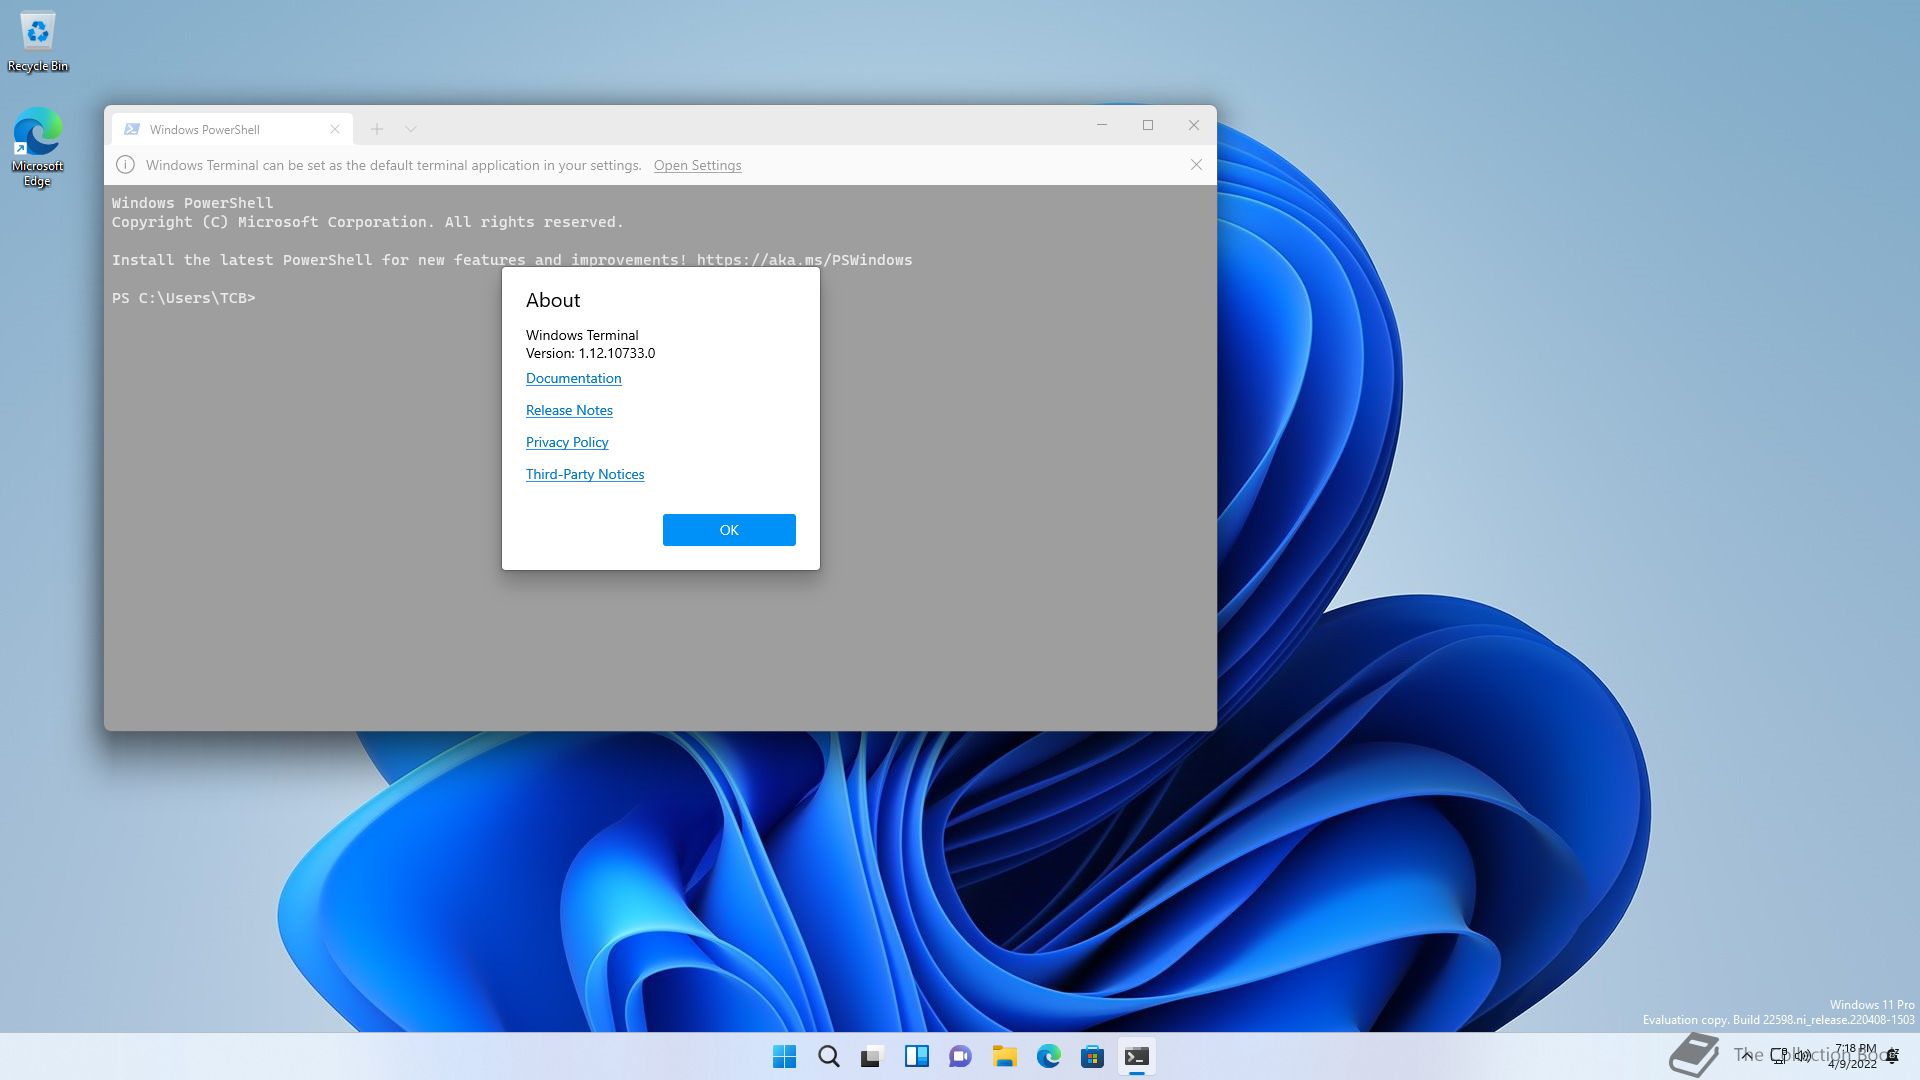Select the Microsoft Edge desktop shortcut
The height and width of the screenshot is (1080, 1920).
(x=38, y=147)
